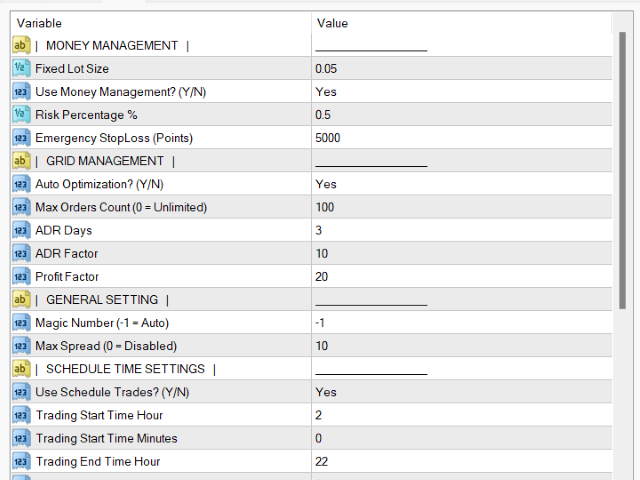Open the Use Schedule Trades Yes value dropdown
Image resolution: width=640 pixels, height=480 pixels.
point(462,392)
